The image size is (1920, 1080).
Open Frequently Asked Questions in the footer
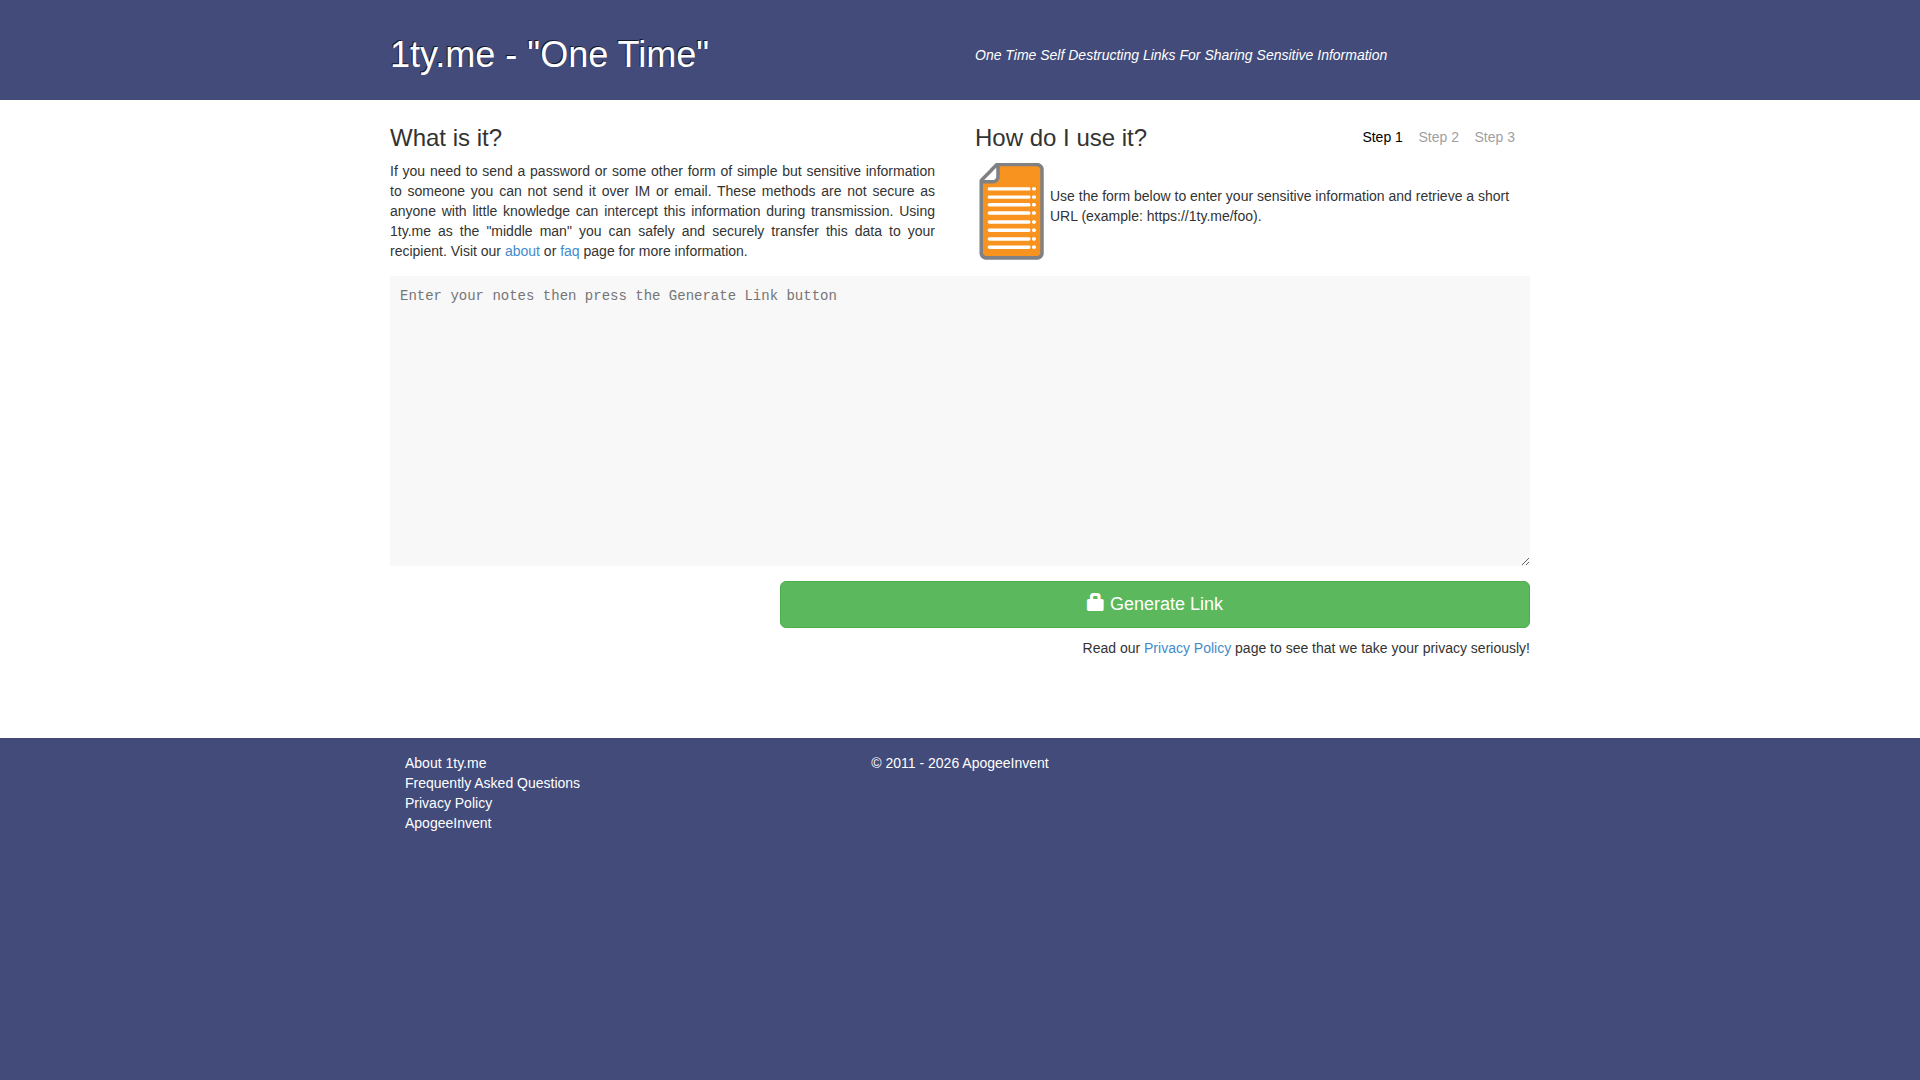click(x=492, y=783)
